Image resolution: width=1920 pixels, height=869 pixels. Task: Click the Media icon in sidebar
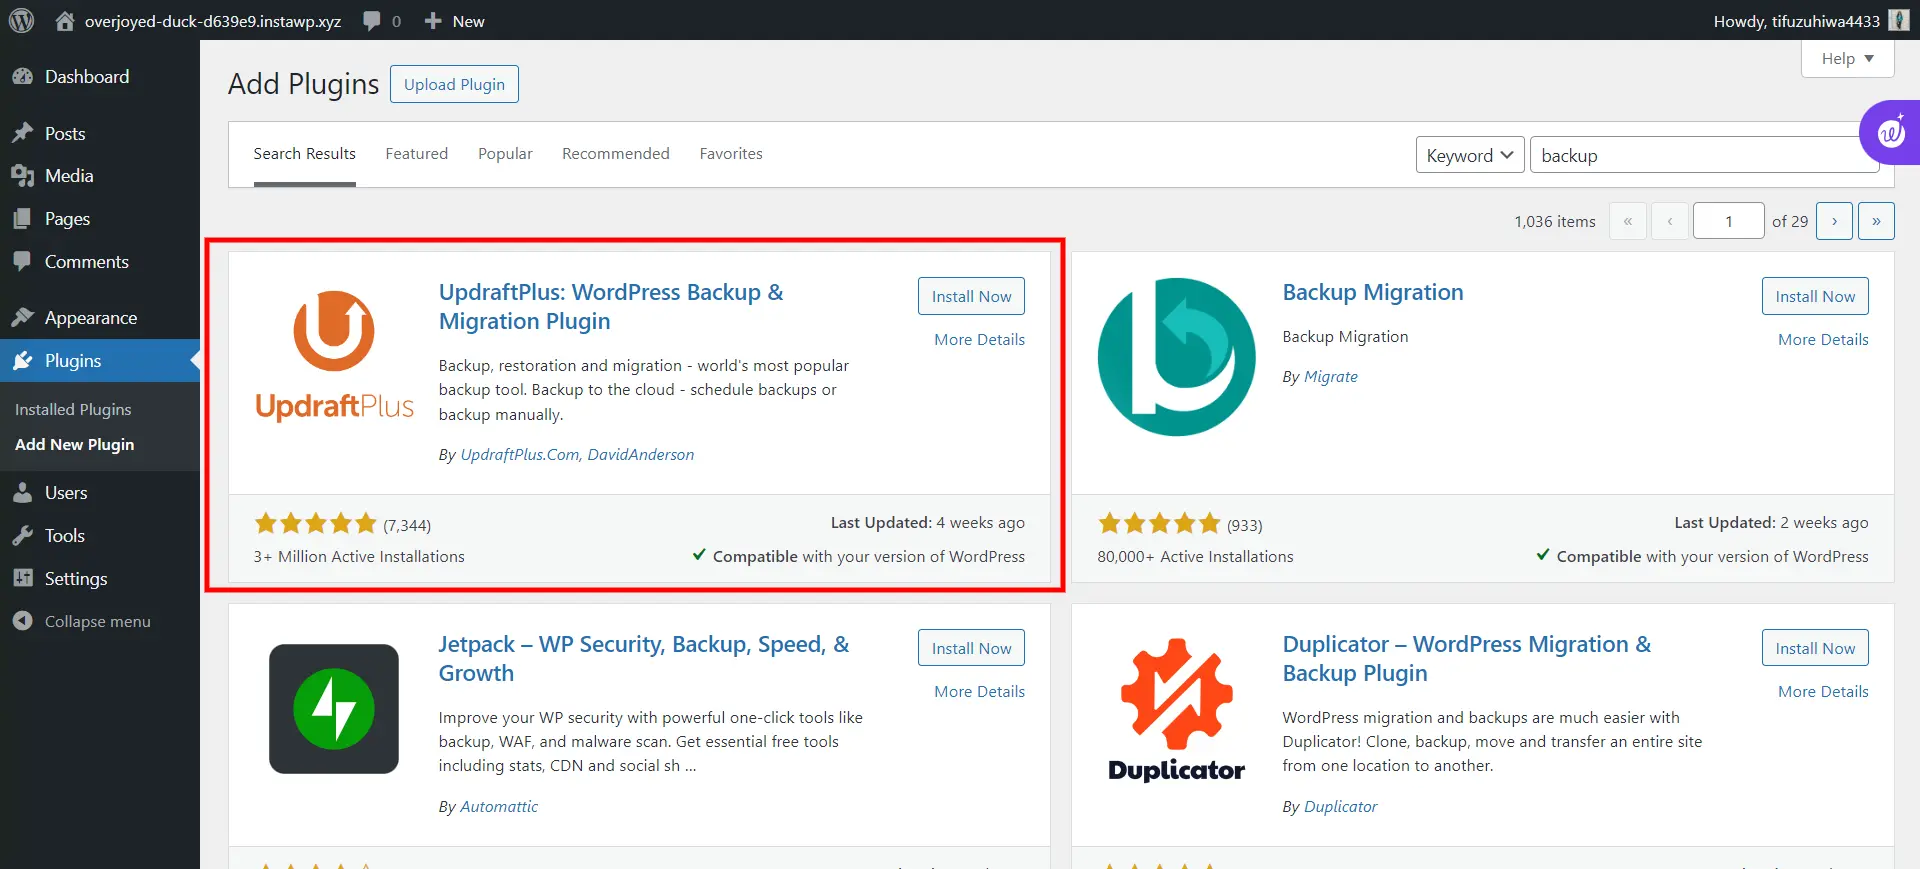point(22,176)
